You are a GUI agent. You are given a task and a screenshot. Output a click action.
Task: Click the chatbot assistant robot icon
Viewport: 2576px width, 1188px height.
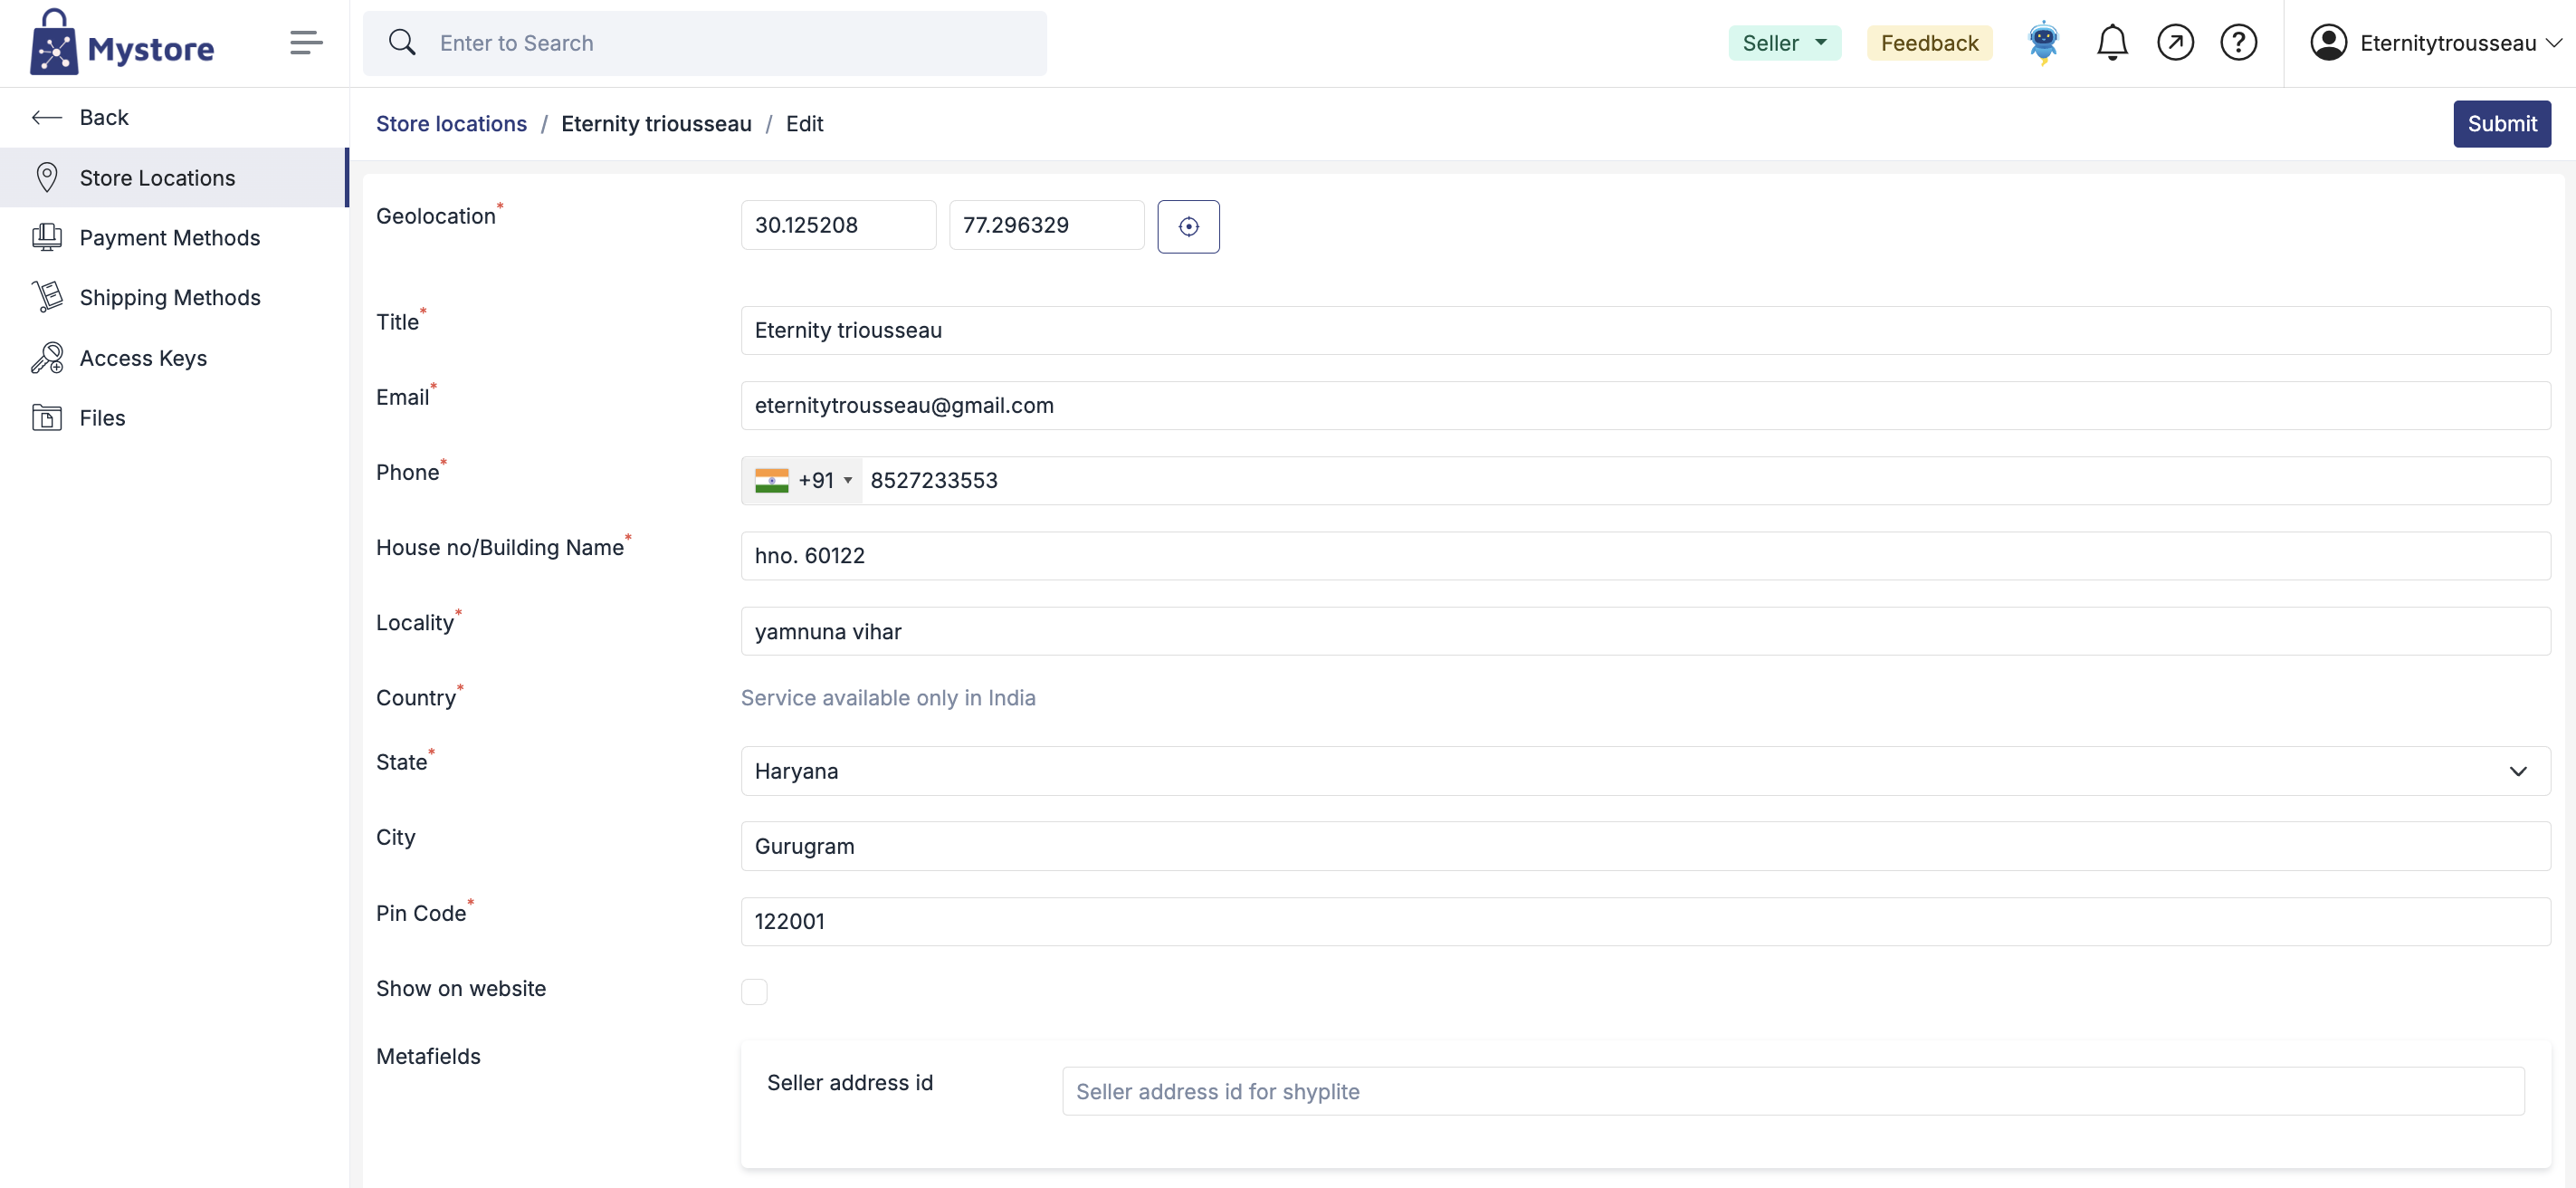[x=2043, y=43]
